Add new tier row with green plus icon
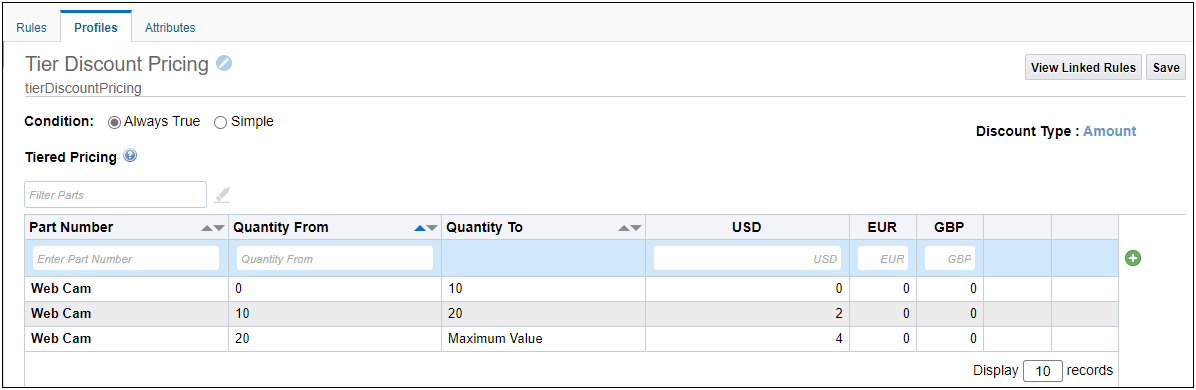The height and width of the screenshot is (390, 1196). point(1133,259)
